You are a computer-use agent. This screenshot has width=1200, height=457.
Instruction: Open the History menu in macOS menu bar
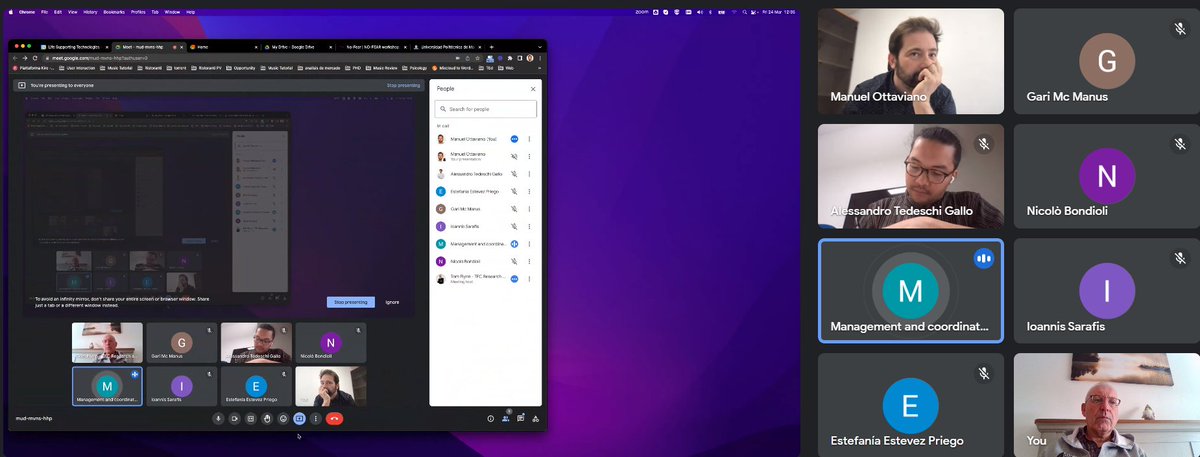click(x=90, y=11)
